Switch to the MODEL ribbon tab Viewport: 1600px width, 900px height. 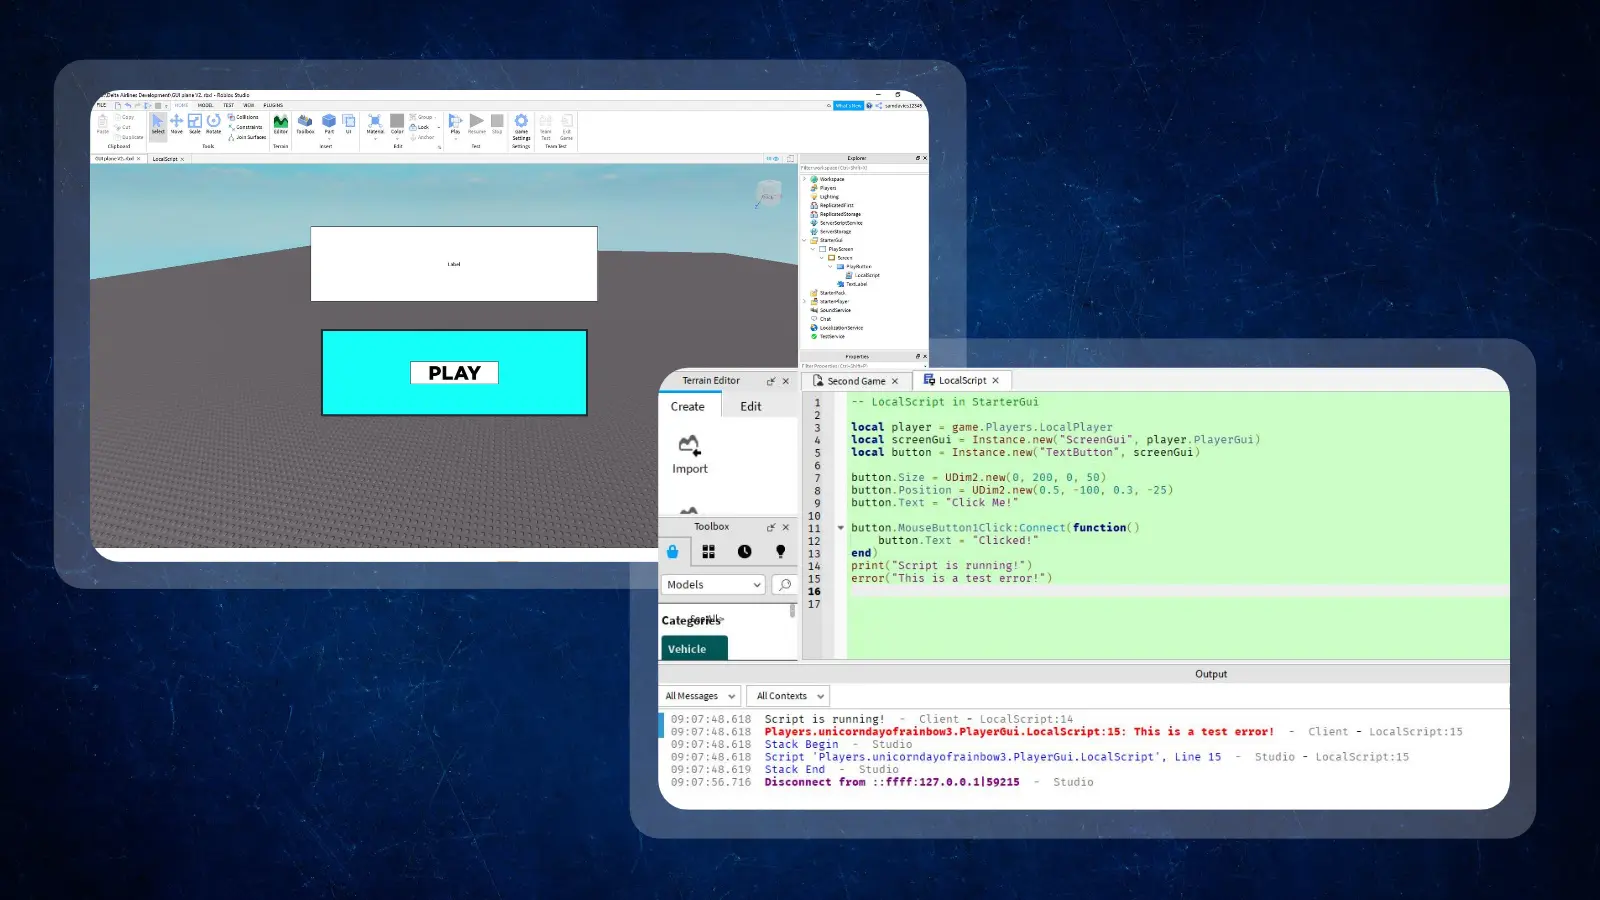tap(205, 105)
